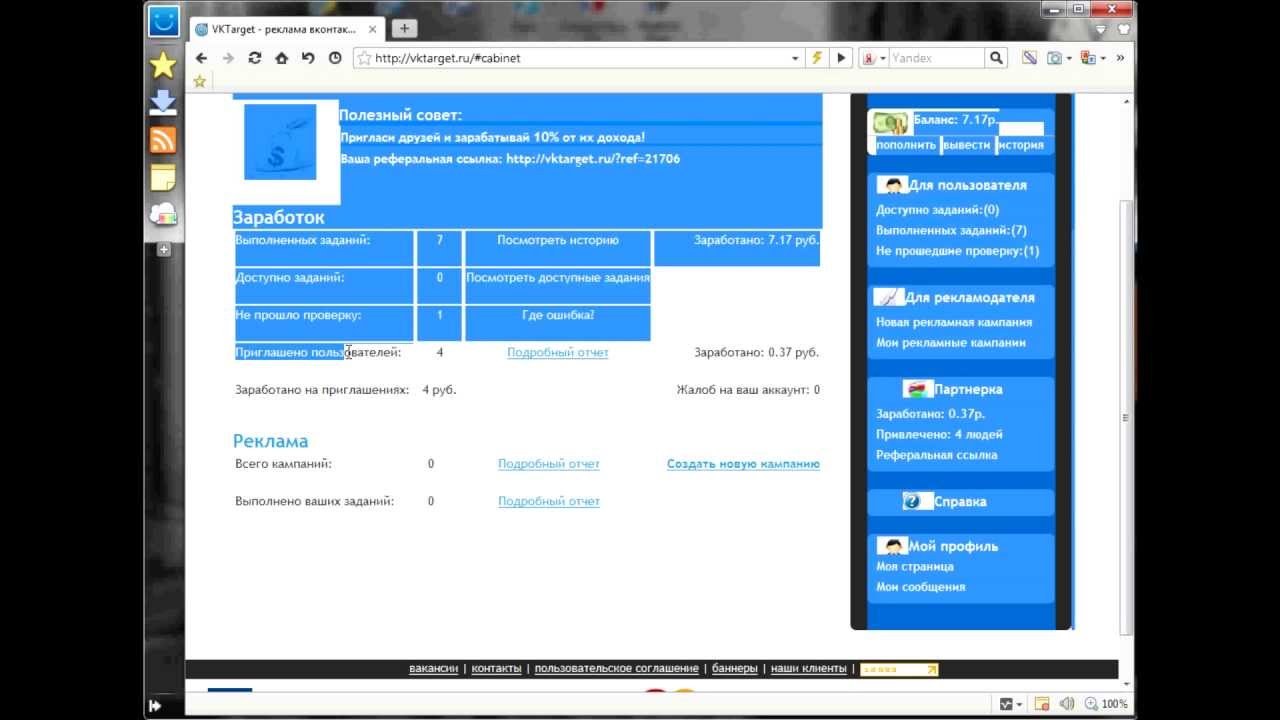The height and width of the screenshot is (720, 1280).
Task: Click the question mark Справка icon
Action: 911,501
